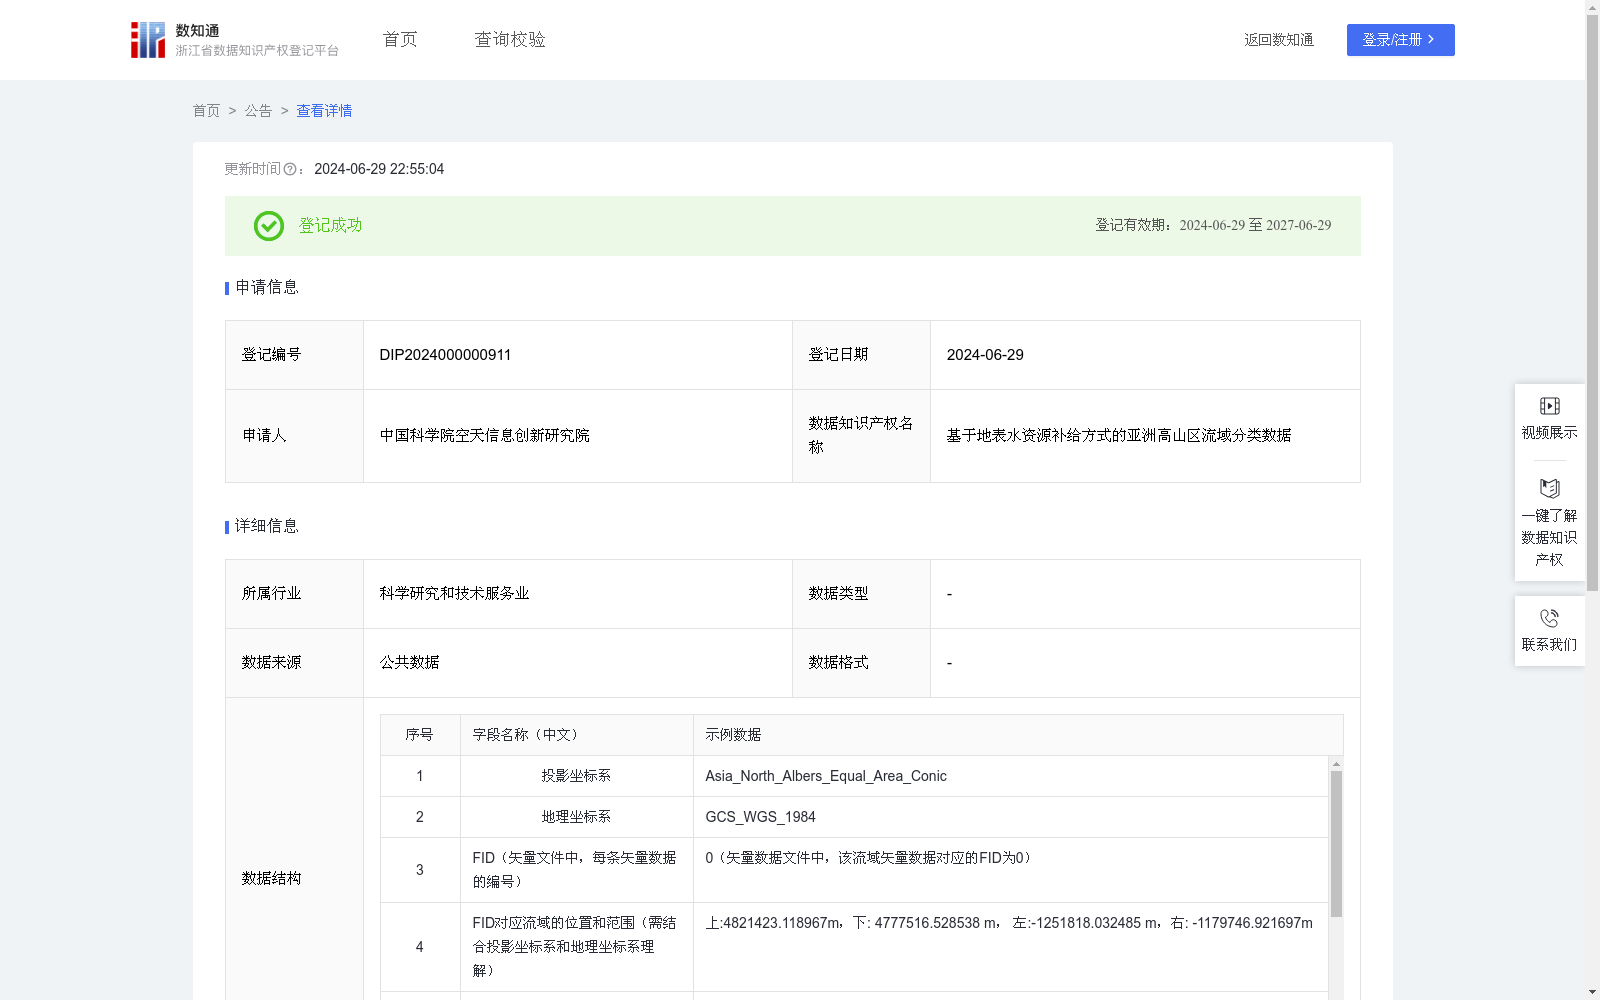Click the page scrollbar up arrow

click(1593, 7)
